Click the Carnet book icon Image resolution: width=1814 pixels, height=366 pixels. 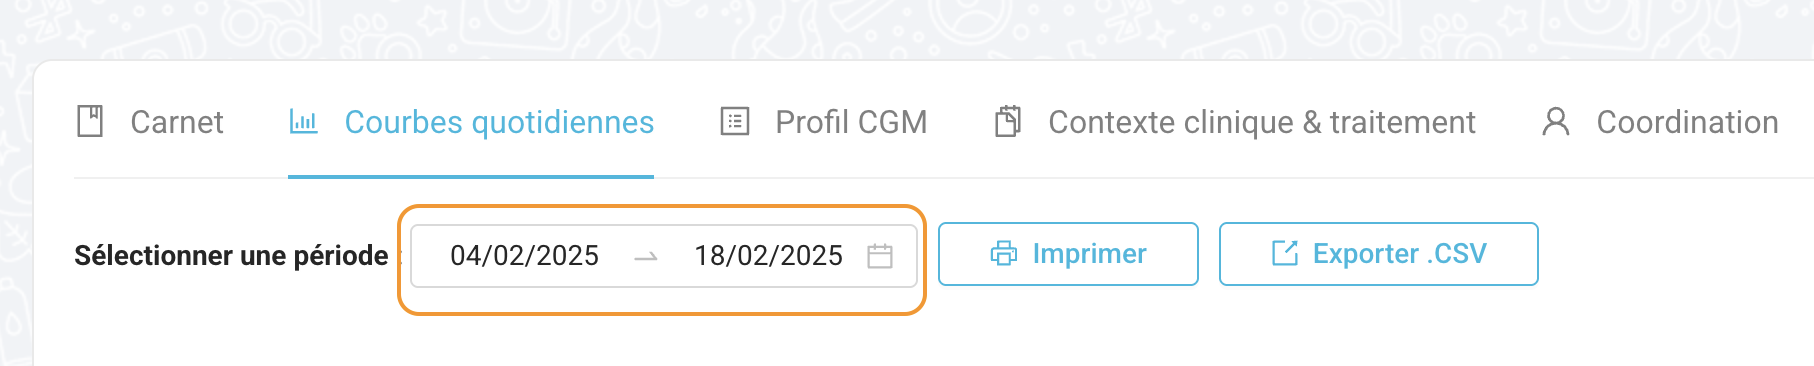point(90,122)
